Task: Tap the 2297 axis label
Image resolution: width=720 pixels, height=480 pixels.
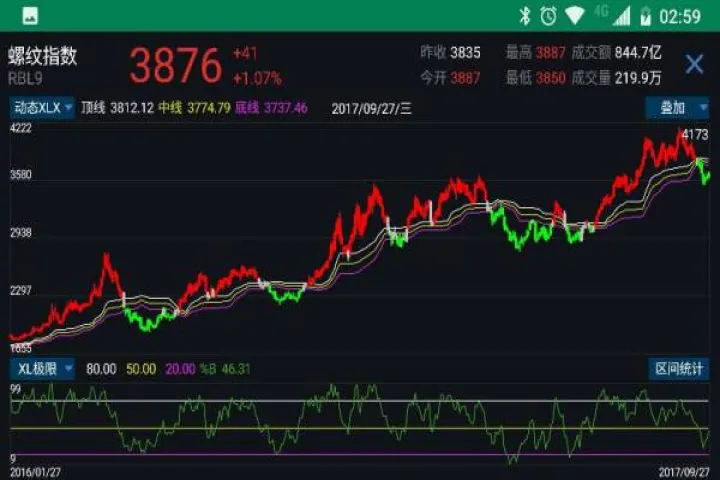Action: click(21, 291)
